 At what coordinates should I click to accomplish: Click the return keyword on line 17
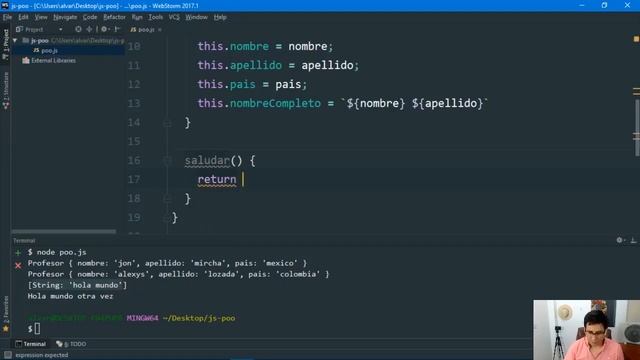217,179
